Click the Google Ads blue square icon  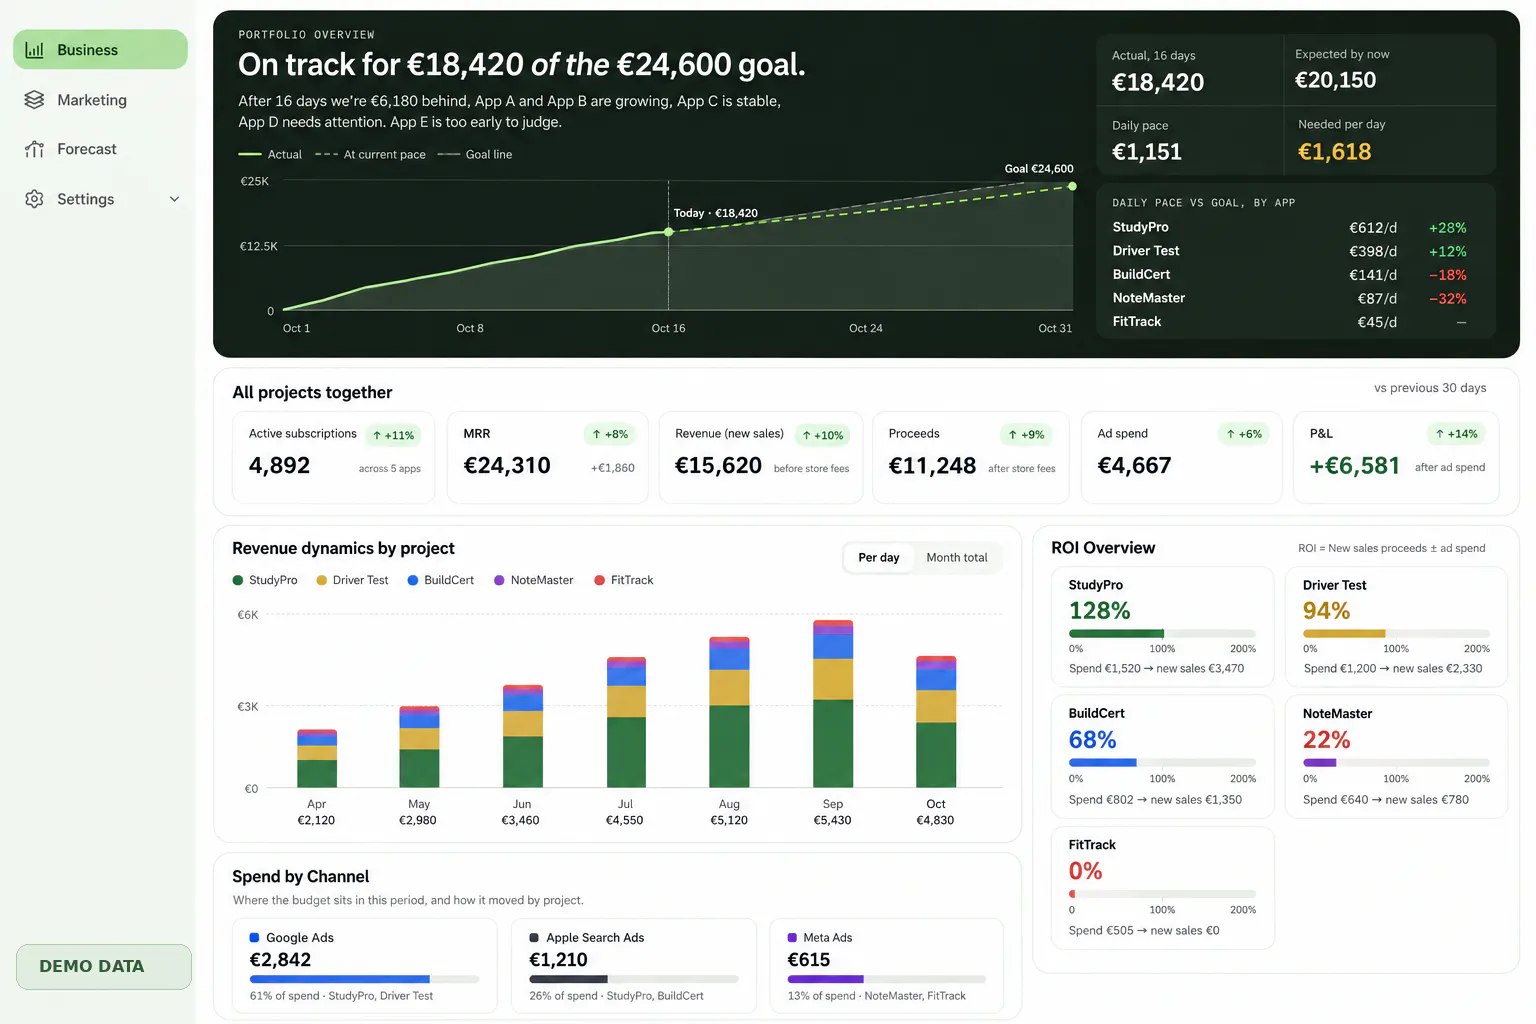(254, 938)
